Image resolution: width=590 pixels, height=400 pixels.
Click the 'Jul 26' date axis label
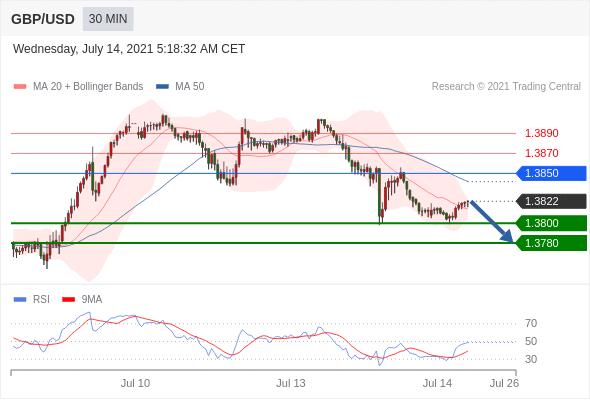pyautogui.click(x=504, y=383)
